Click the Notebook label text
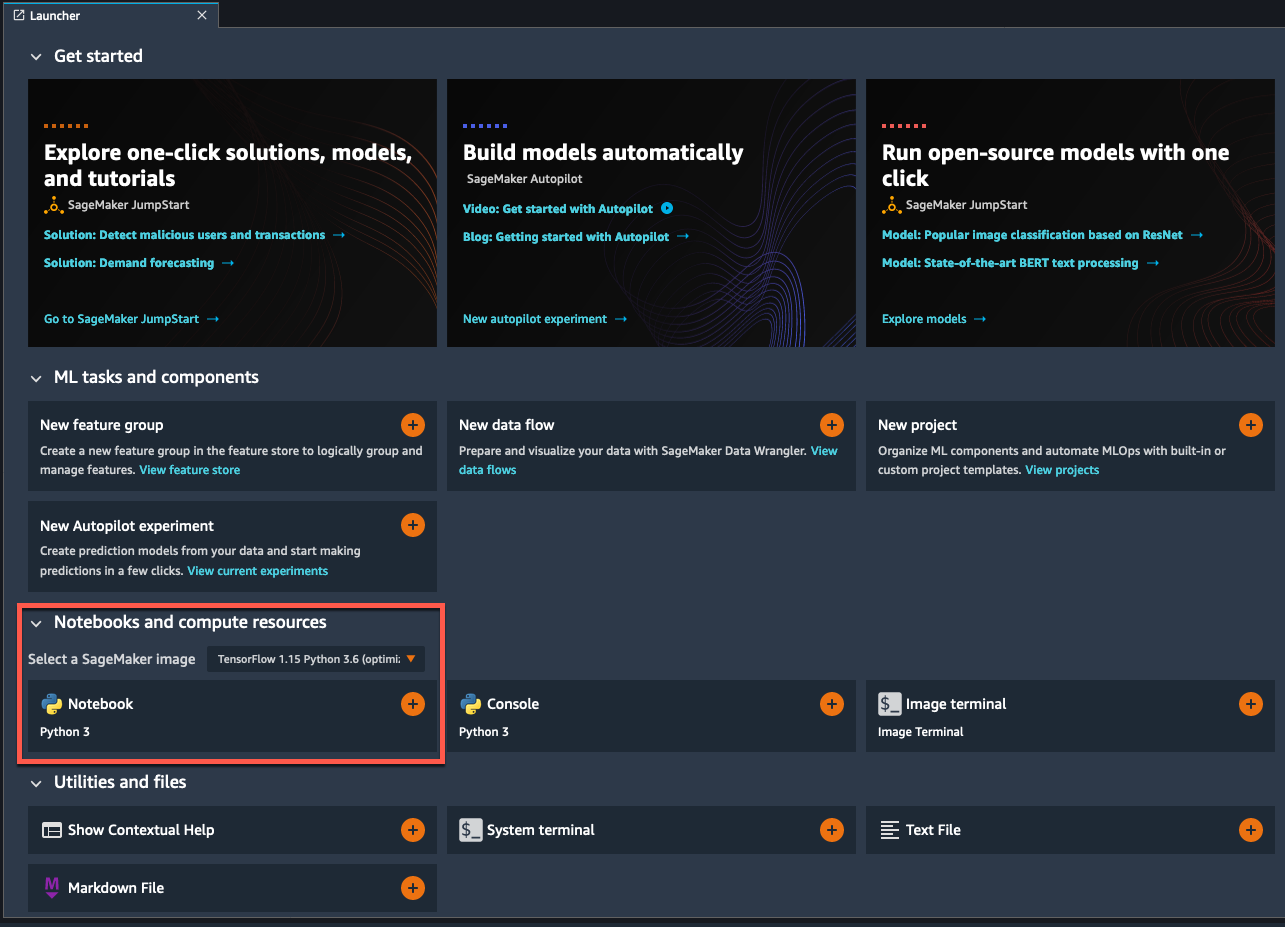Viewport: 1285px width, 927px height. pyautogui.click(x=100, y=704)
